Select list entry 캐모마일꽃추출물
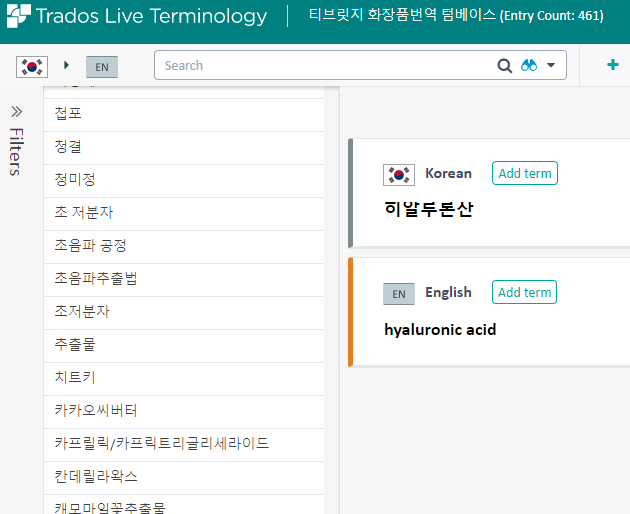Image resolution: width=630 pixels, height=514 pixels. 184,505
